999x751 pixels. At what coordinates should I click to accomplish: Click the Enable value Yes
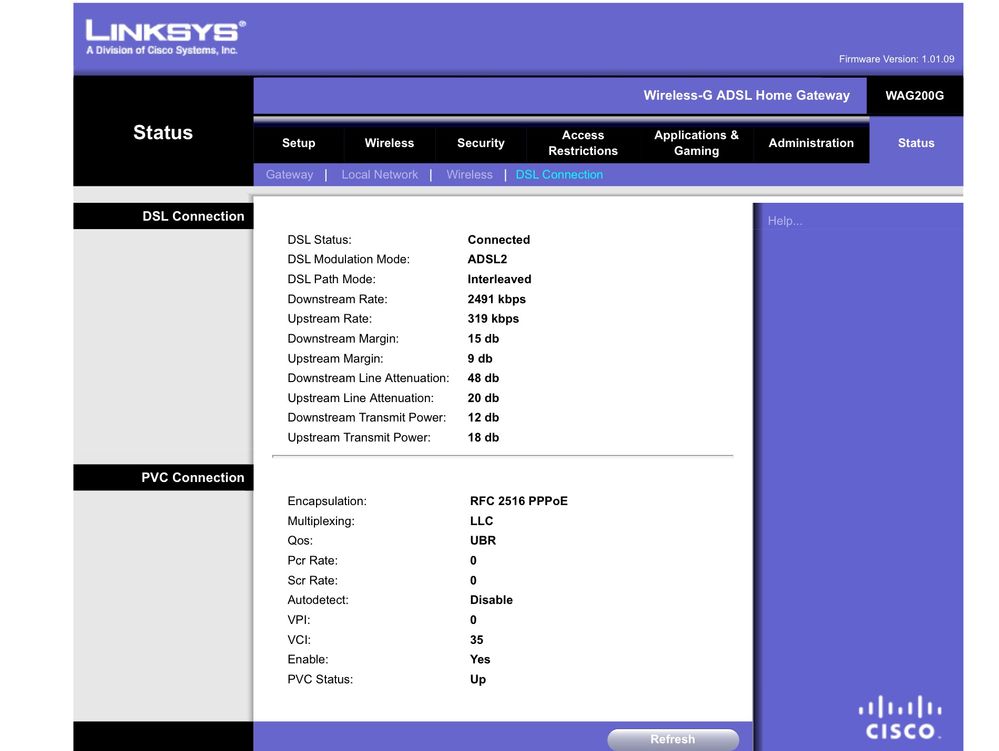pyautogui.click(x=480, y=659)
